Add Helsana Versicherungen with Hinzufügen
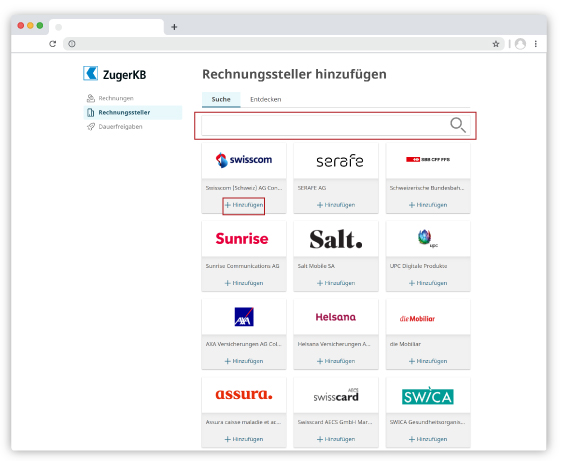Image resolution: width=574 pixels, height=461 pixels. pos(336,361)
